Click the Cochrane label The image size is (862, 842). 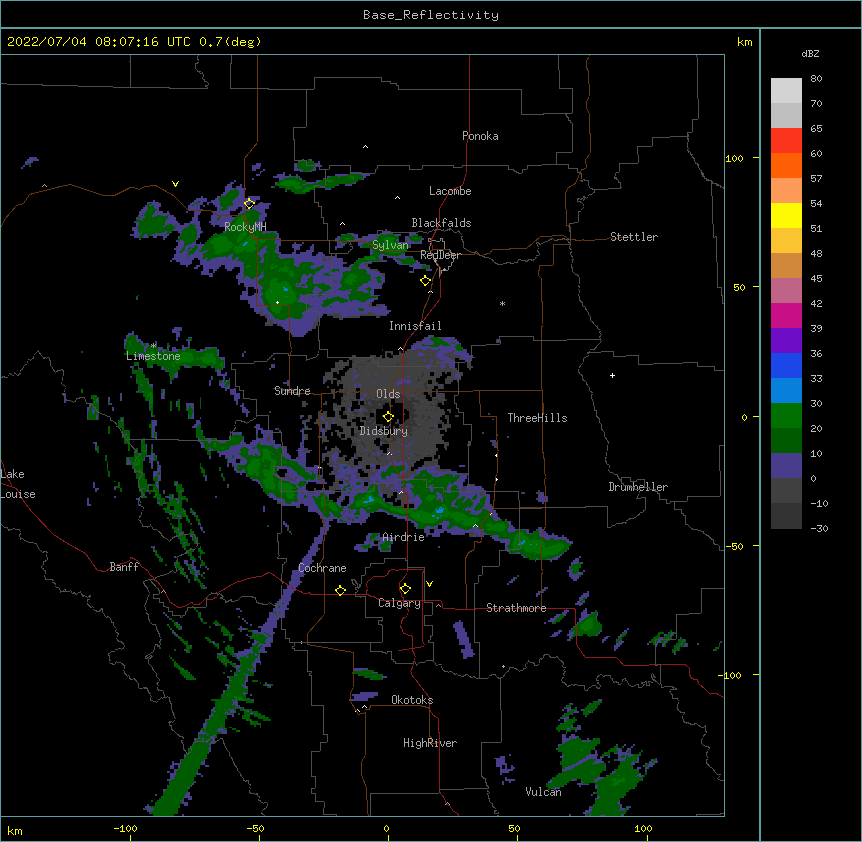[x=322, y=568]
